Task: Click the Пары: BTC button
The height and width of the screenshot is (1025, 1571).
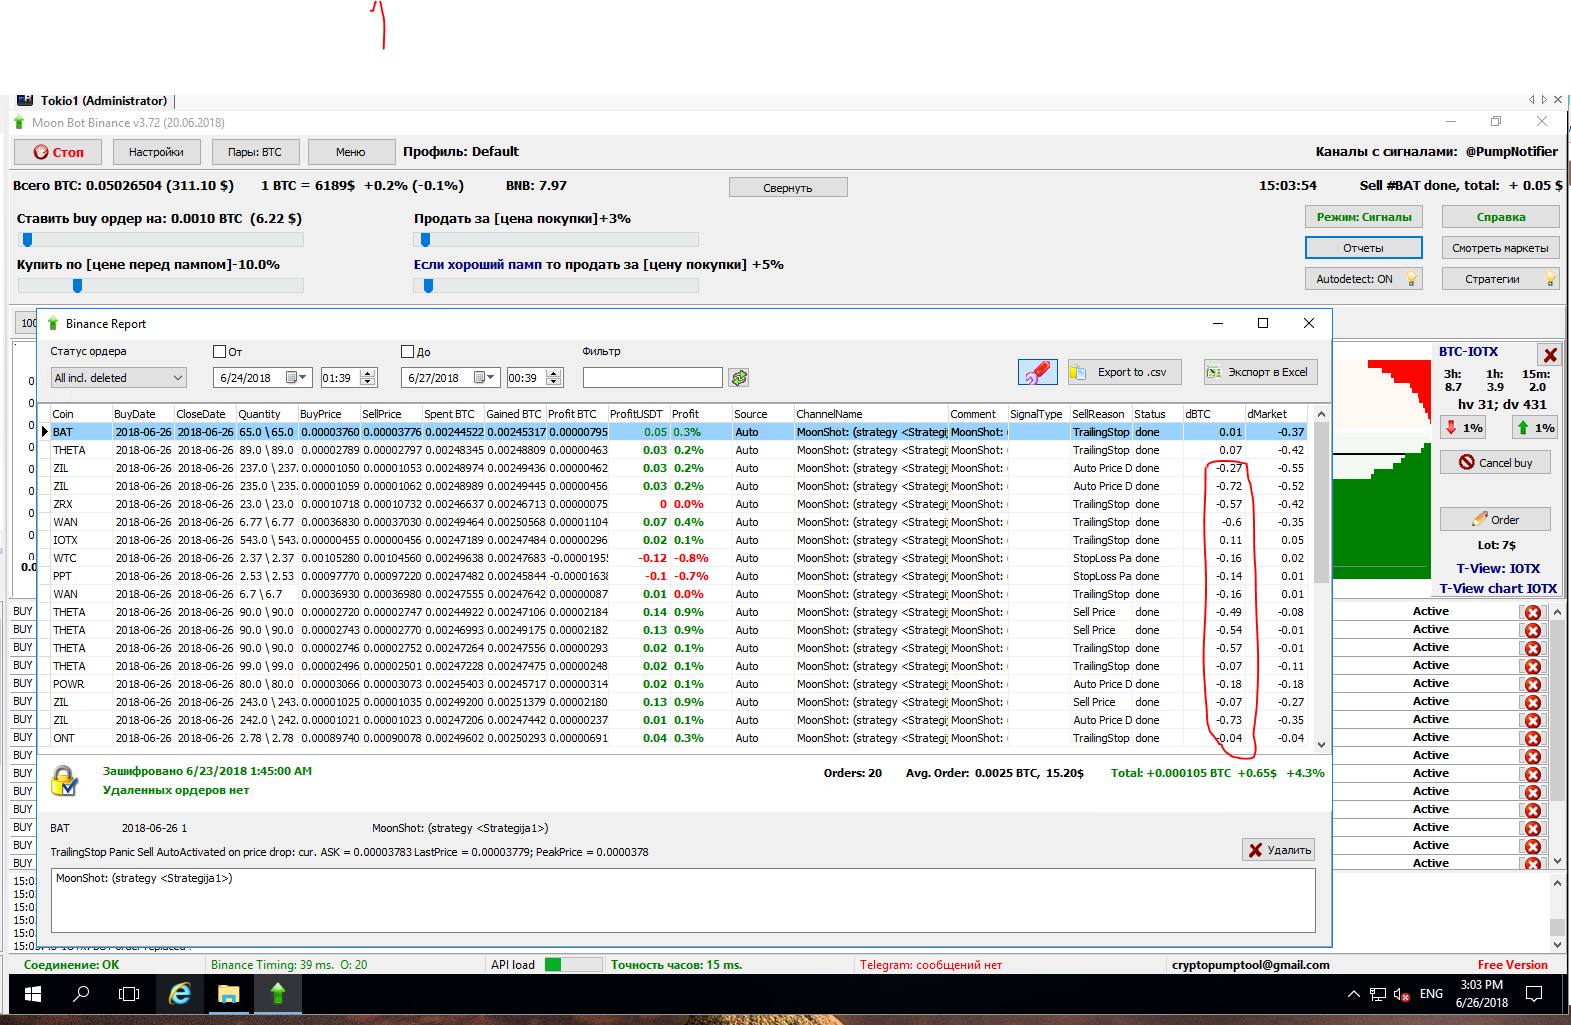Action: point(255,152)
